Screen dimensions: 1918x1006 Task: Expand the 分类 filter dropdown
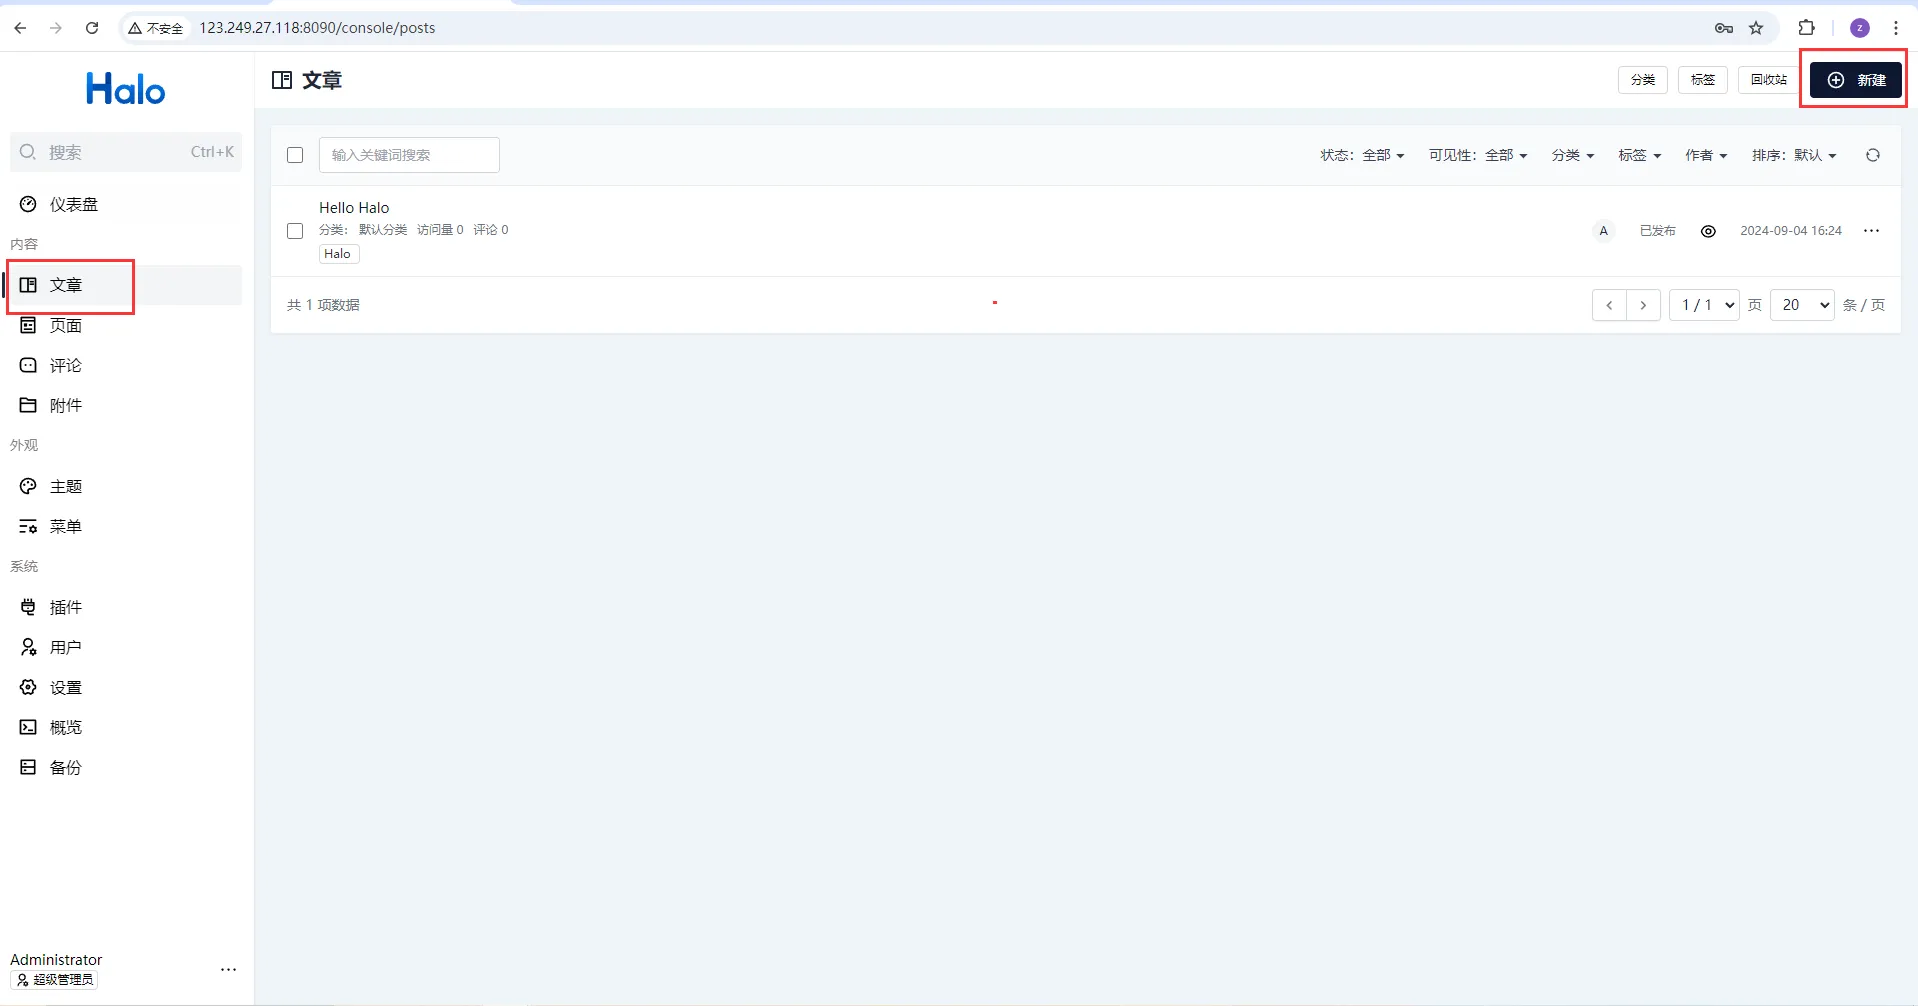[x=1573, y=155]
